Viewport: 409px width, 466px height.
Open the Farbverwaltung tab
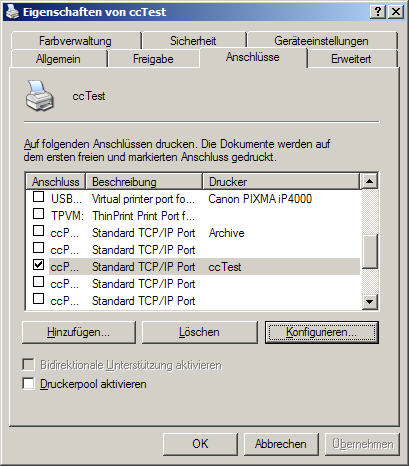click(75, 41)
